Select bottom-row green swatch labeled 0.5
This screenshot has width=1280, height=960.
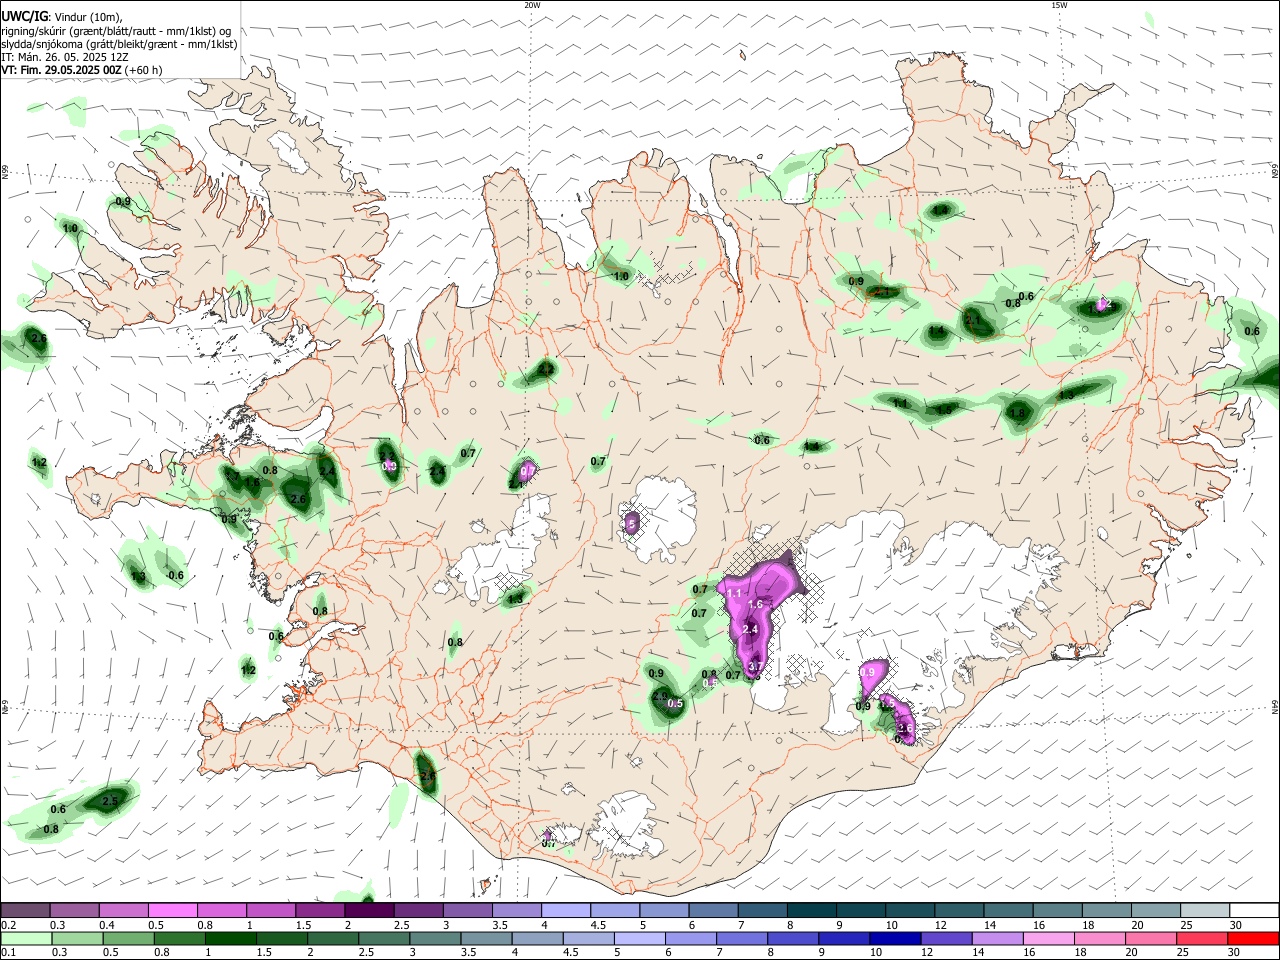(128, 939)
